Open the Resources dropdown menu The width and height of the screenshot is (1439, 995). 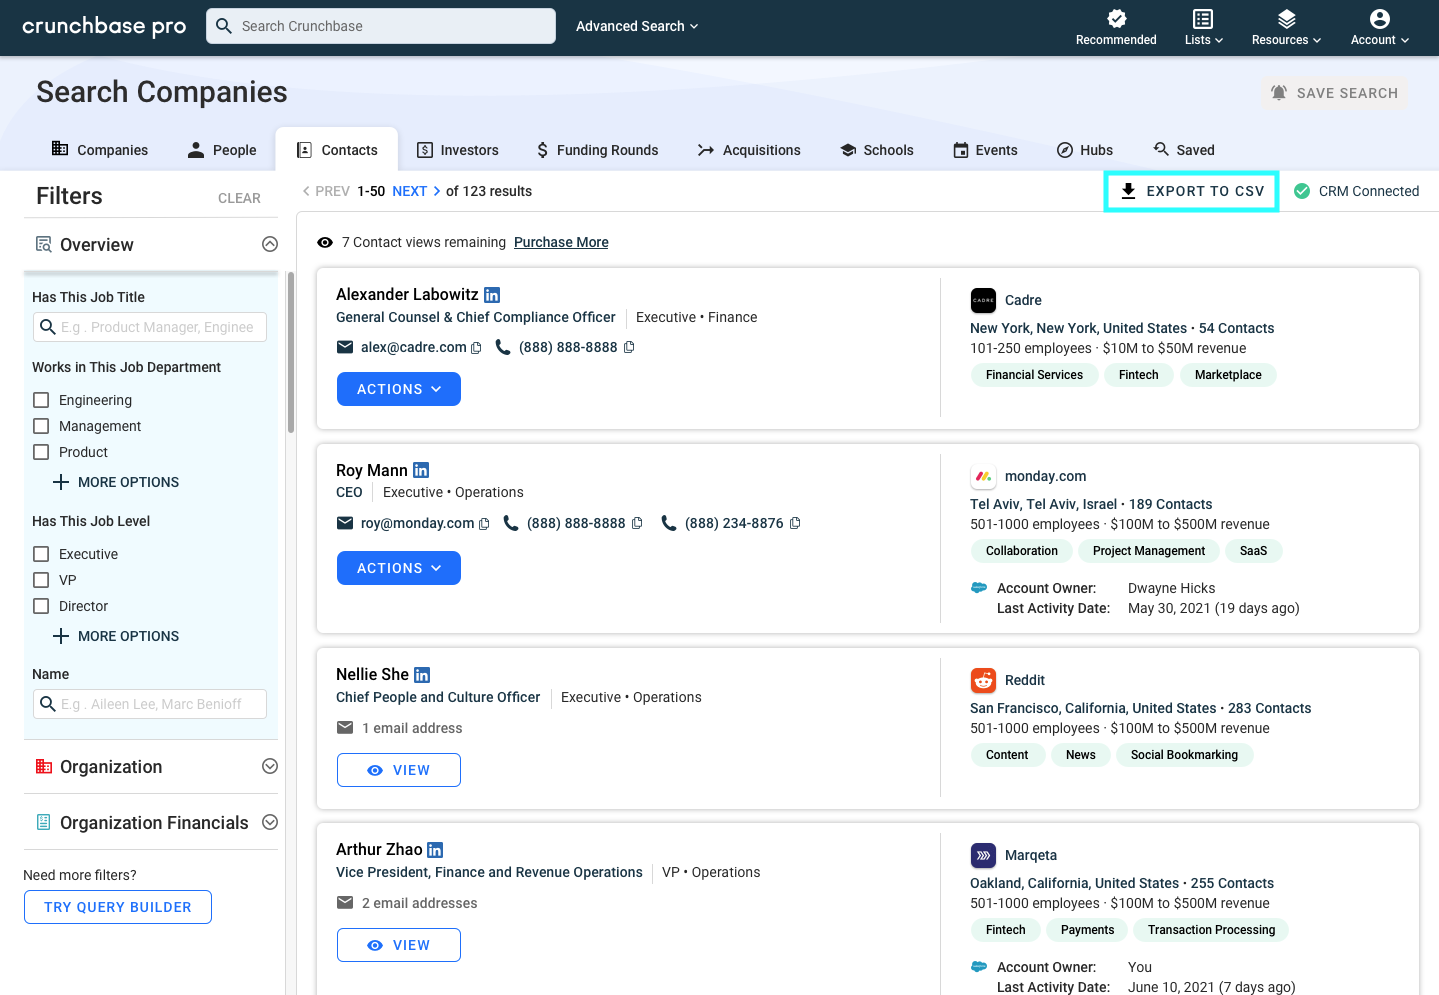(1286, 28)
